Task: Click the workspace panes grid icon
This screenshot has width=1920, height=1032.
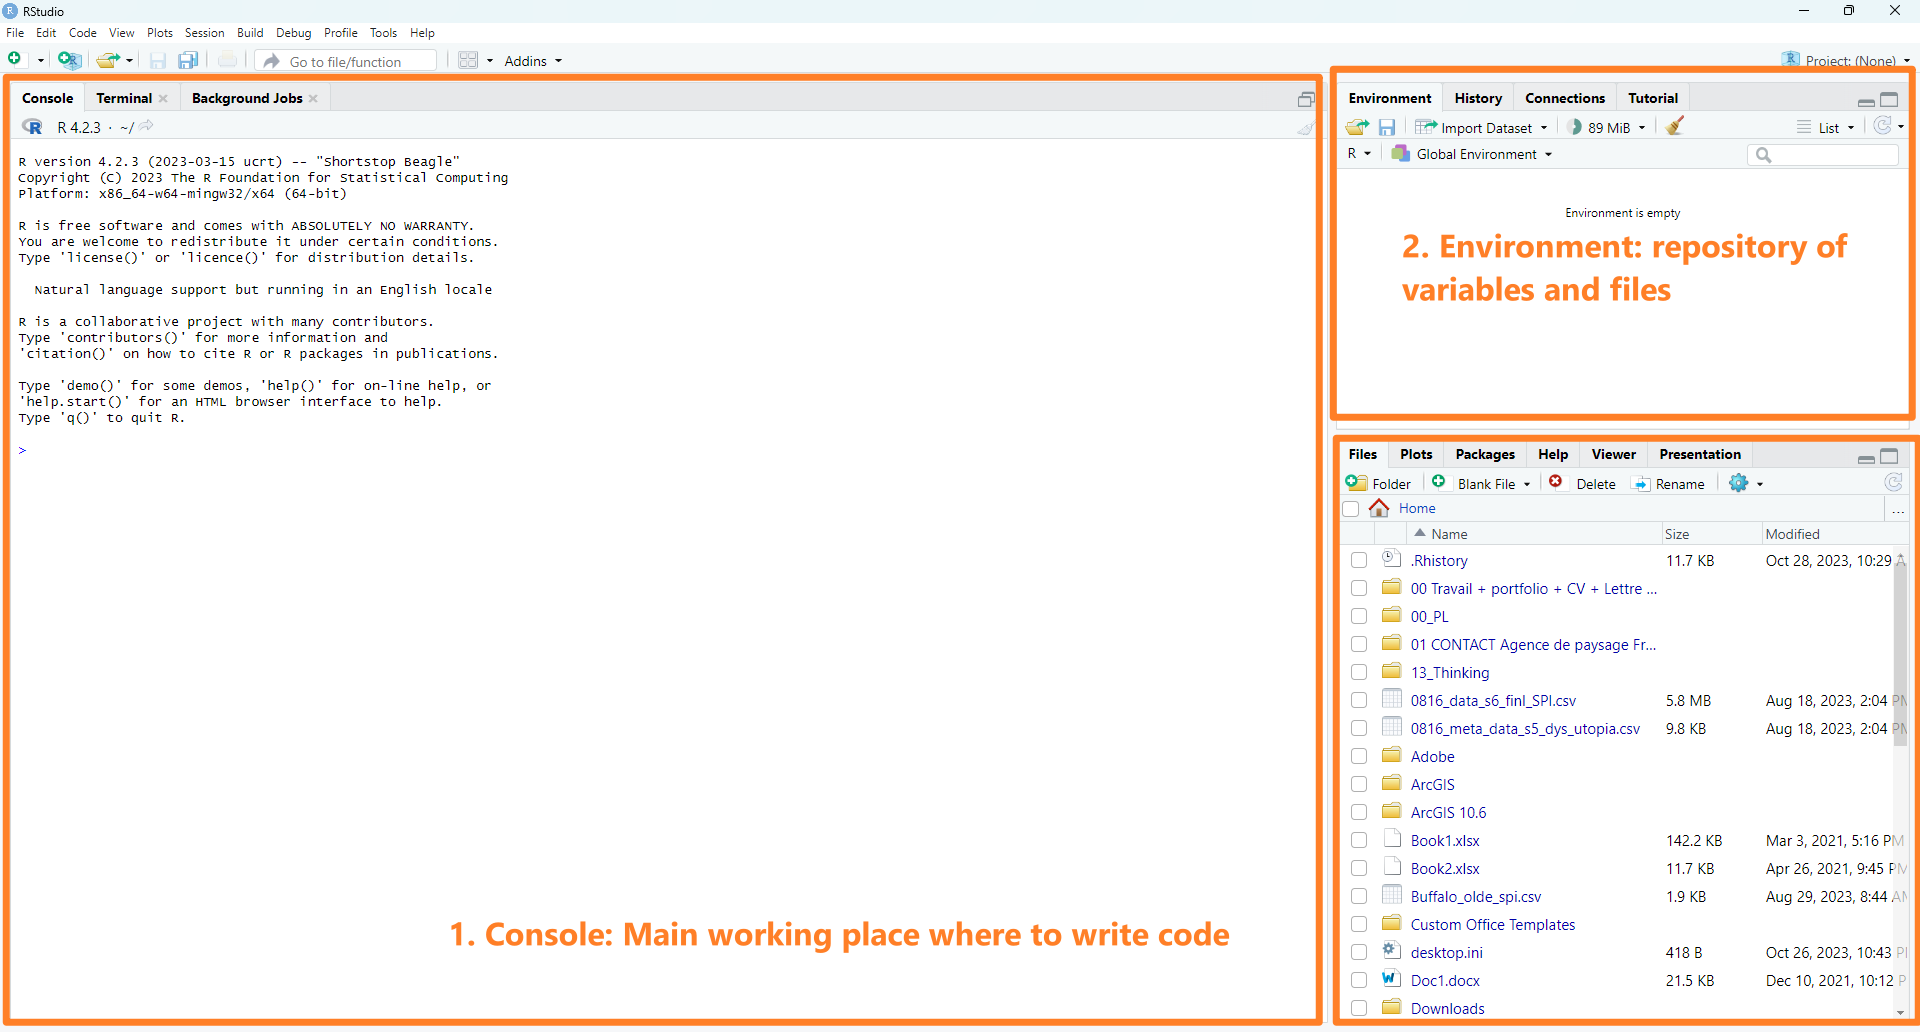Action: 468,60
